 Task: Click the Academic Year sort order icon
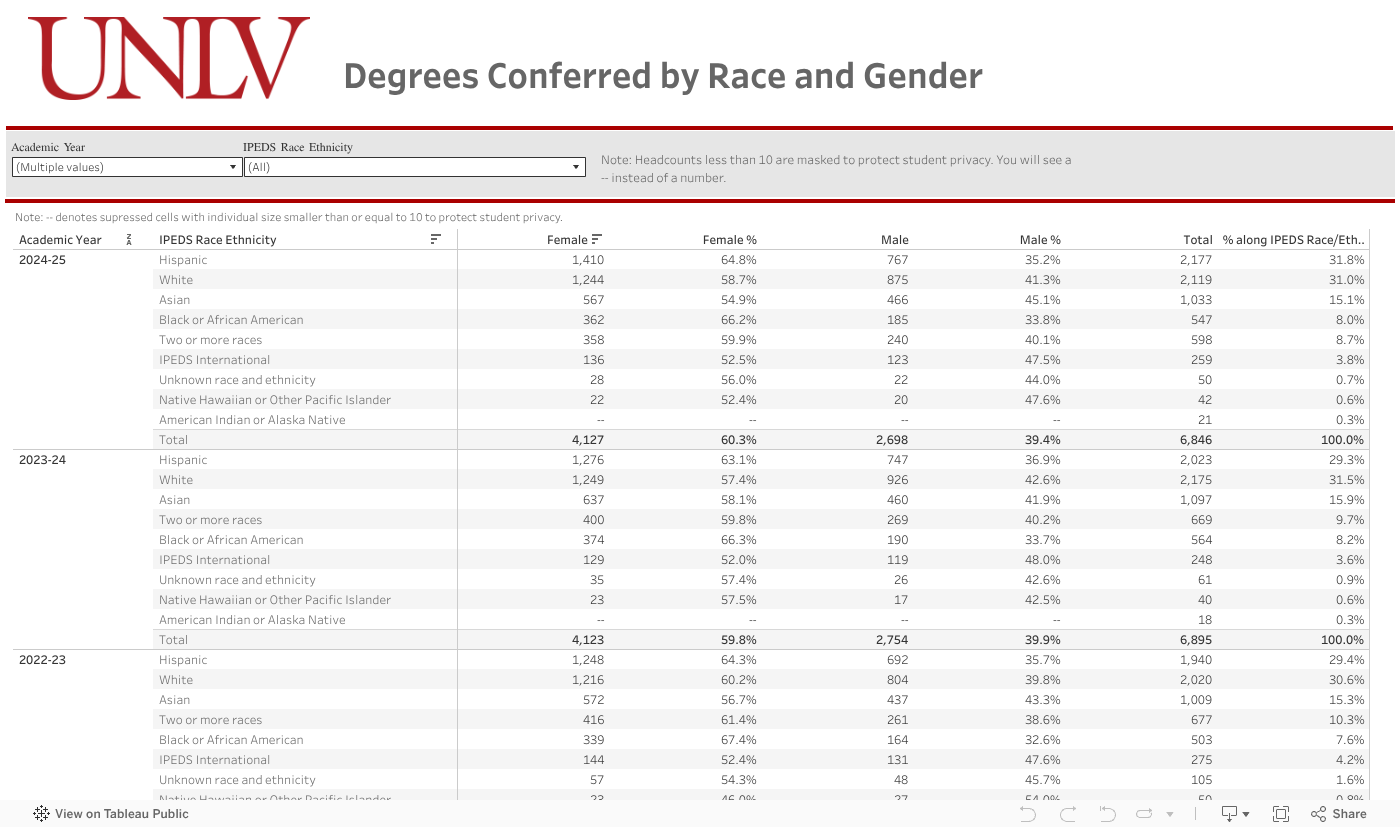[129, 239]
